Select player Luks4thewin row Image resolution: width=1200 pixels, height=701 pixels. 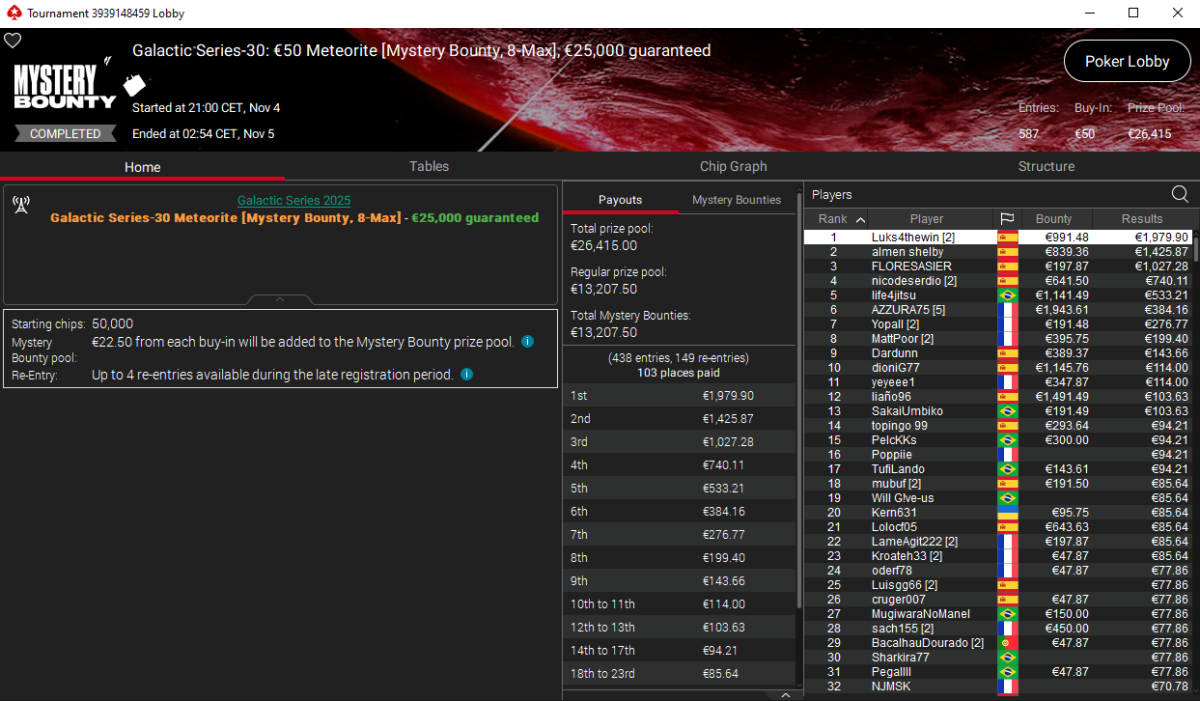click(x=998, y=237)
